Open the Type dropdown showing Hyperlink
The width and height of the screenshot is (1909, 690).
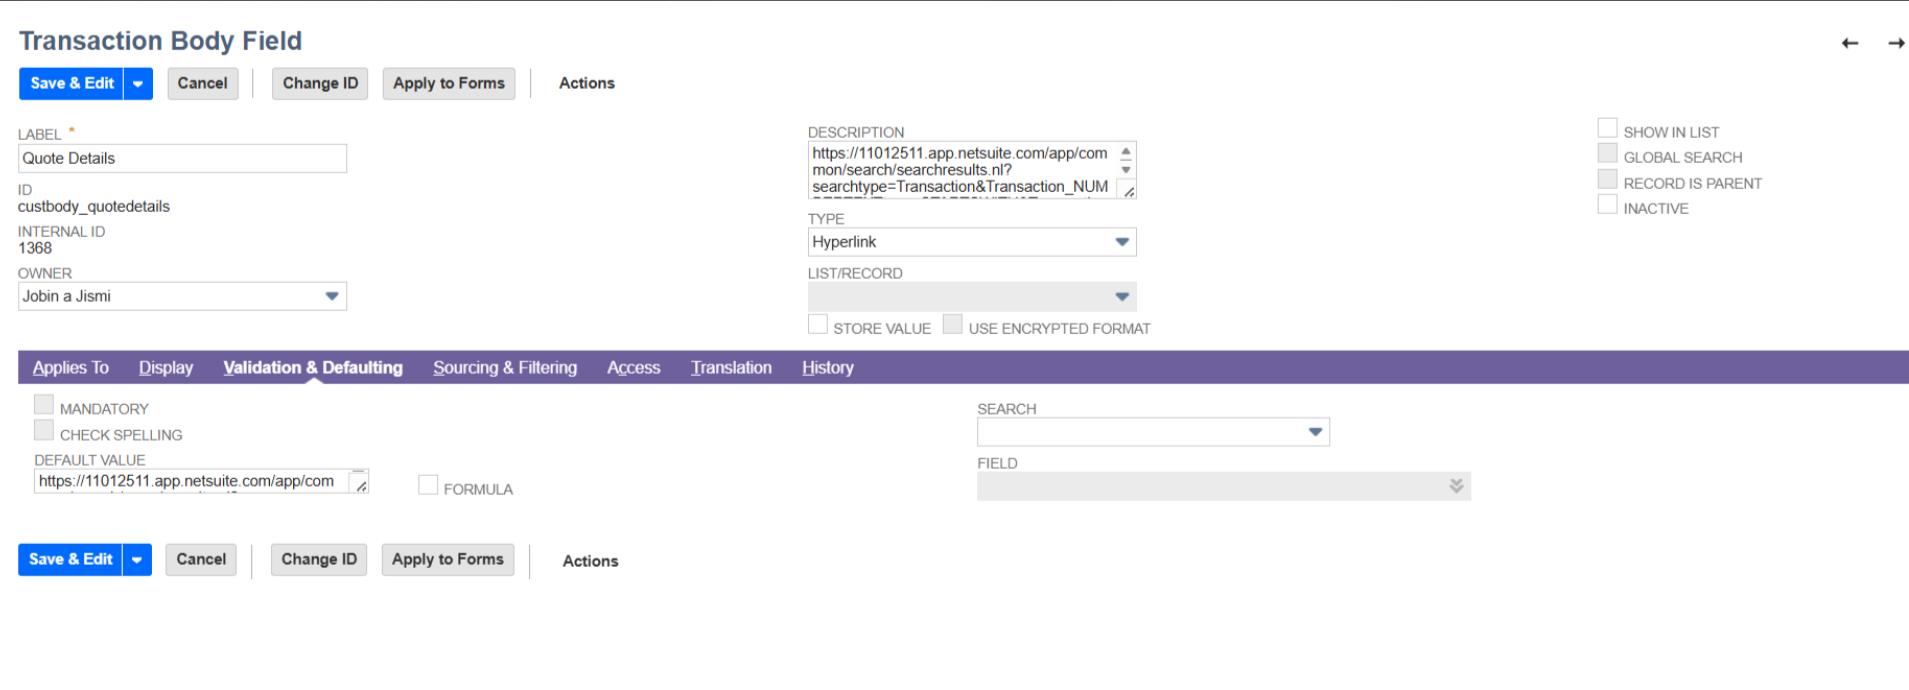click(x=1122, y=242)
